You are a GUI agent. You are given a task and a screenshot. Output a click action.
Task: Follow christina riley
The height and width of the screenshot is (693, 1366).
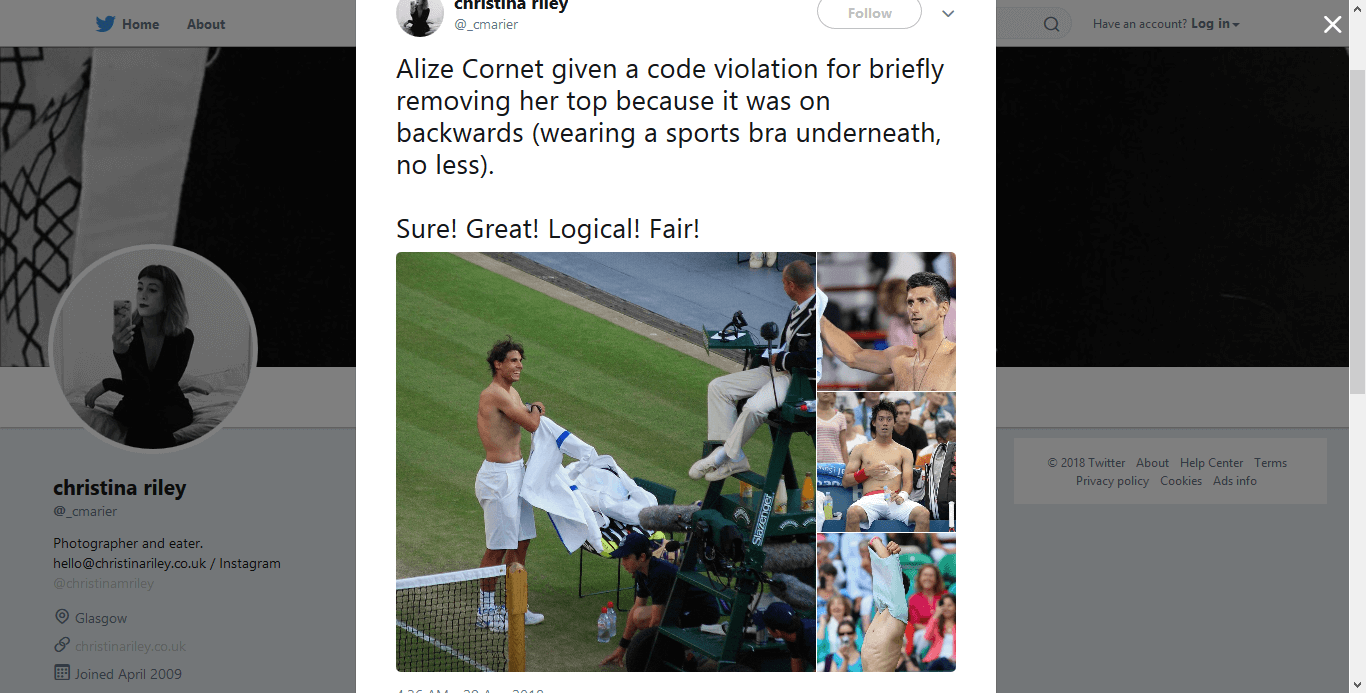point(869,13)
